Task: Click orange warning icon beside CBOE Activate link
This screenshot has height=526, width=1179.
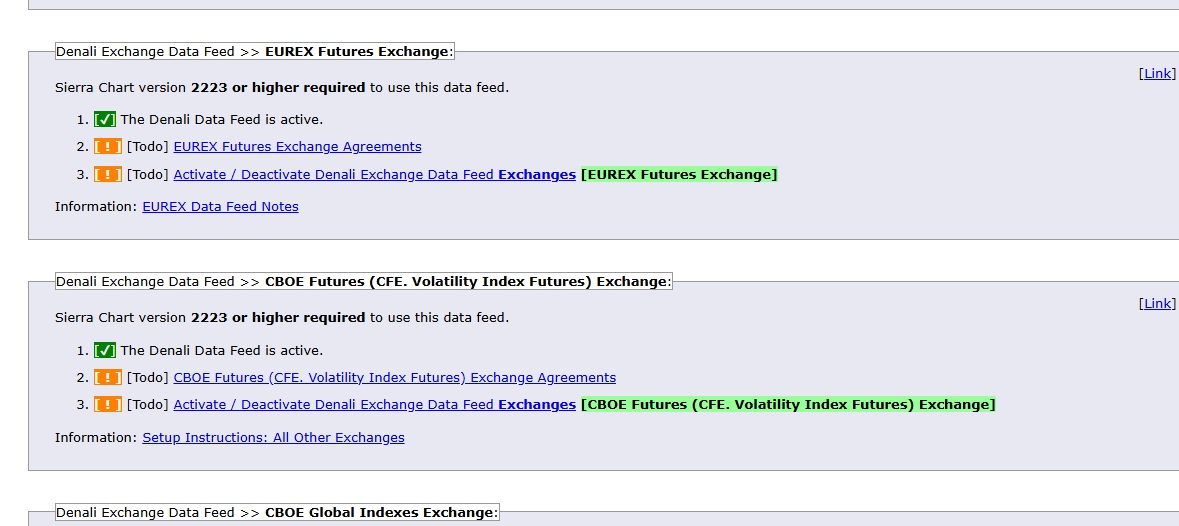Action: point(108,404)
